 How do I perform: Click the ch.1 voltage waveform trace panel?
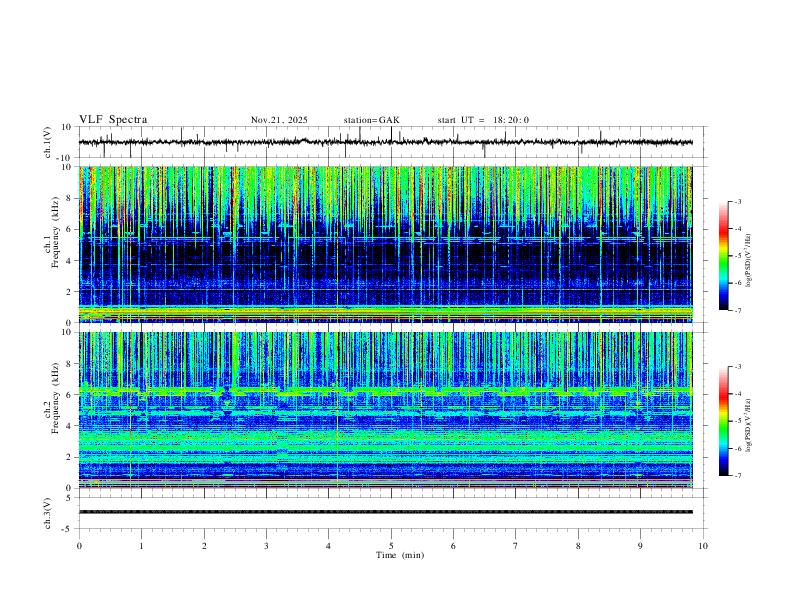pos(393,142)
